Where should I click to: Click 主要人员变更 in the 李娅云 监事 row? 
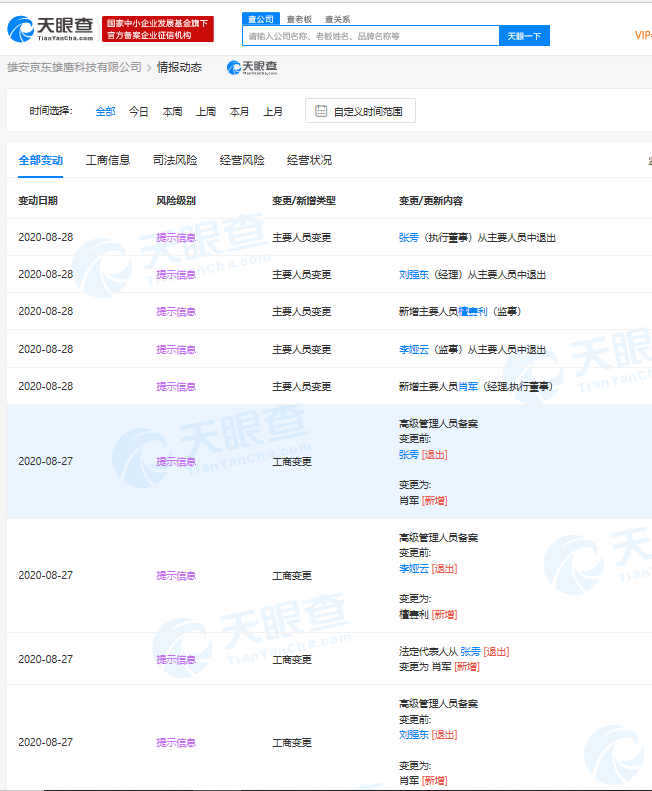click(x=302, y=350)
